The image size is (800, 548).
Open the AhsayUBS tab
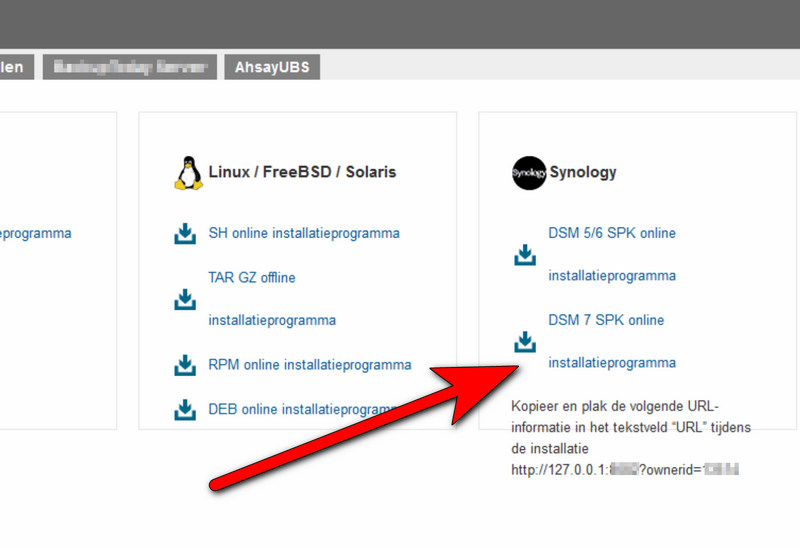click(x=272, y=67)
